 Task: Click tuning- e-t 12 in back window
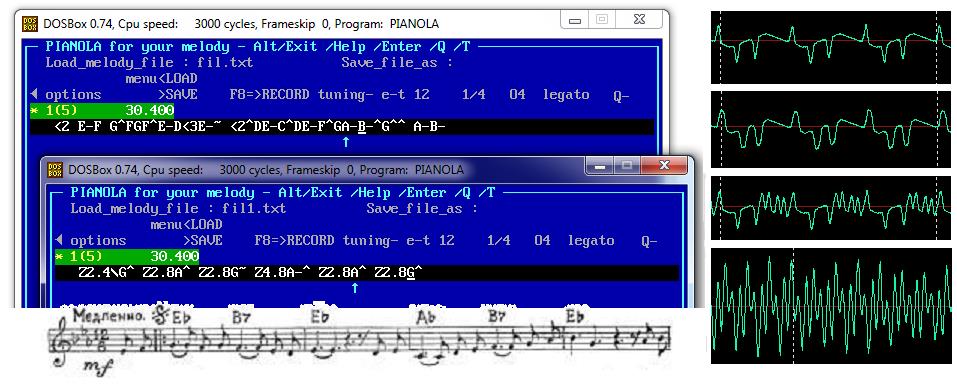pyautogui.click(x=373, y=95)
